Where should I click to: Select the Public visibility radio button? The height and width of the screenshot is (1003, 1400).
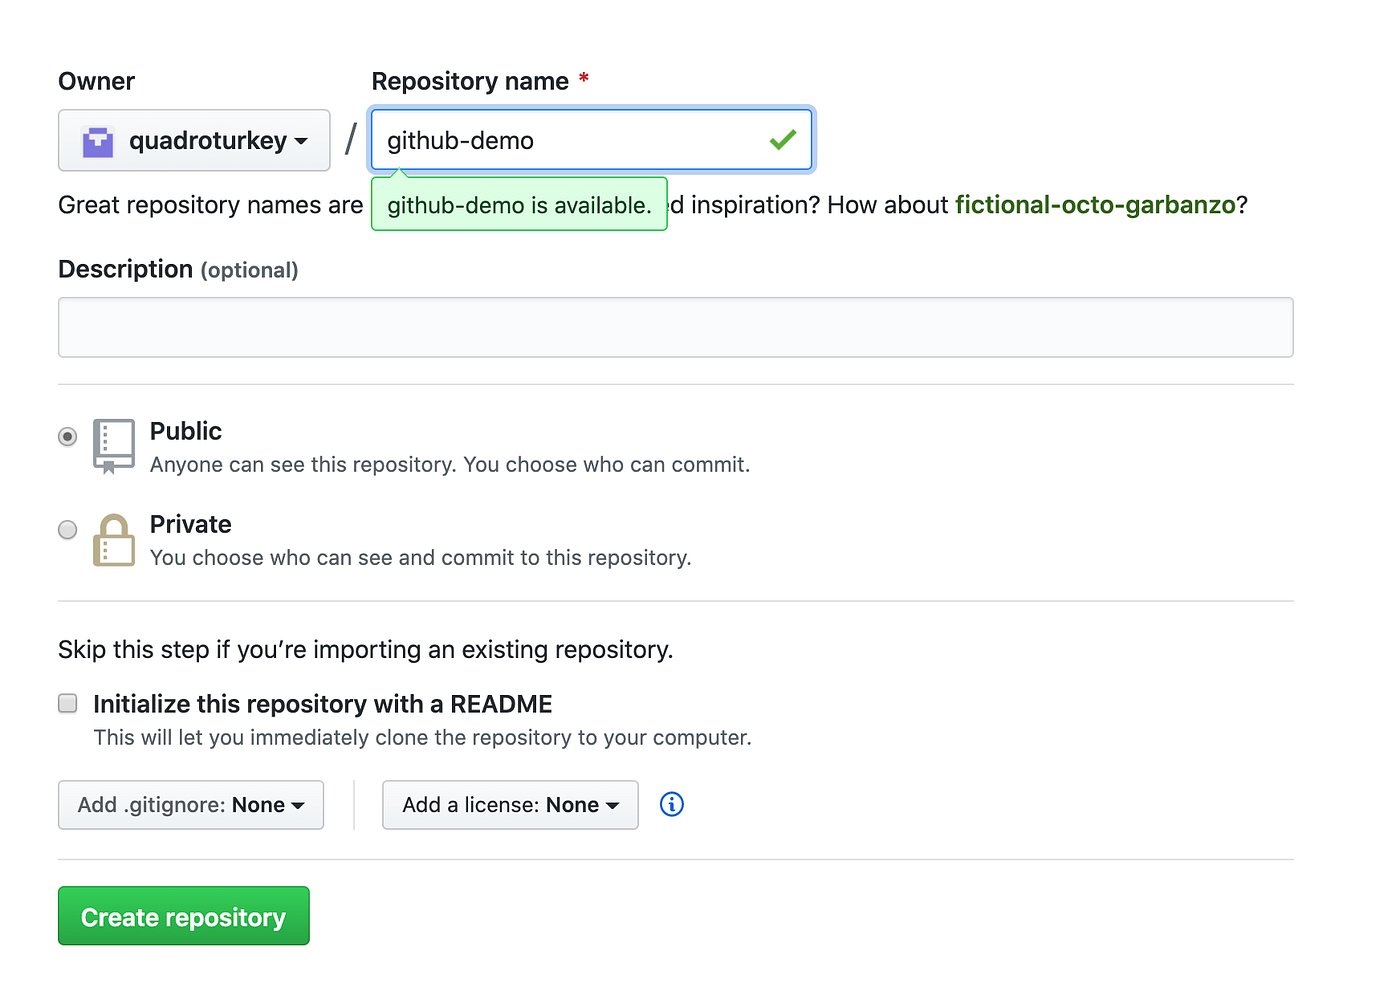click(67, 436)
